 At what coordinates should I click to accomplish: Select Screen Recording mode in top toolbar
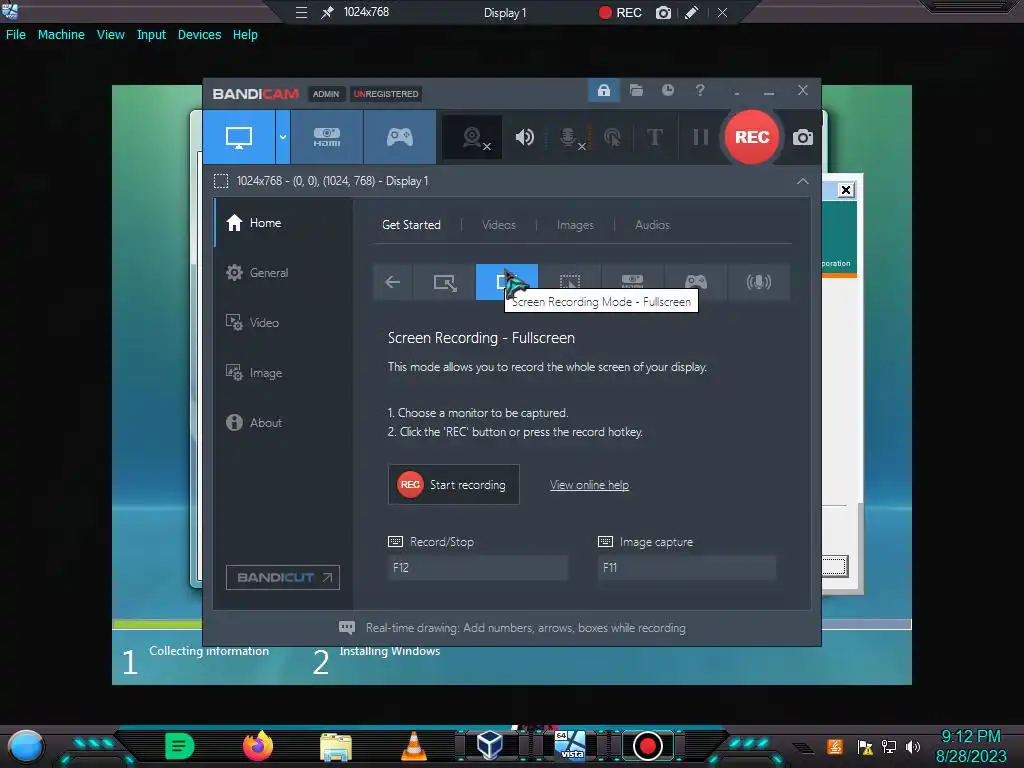pos(239,137)
